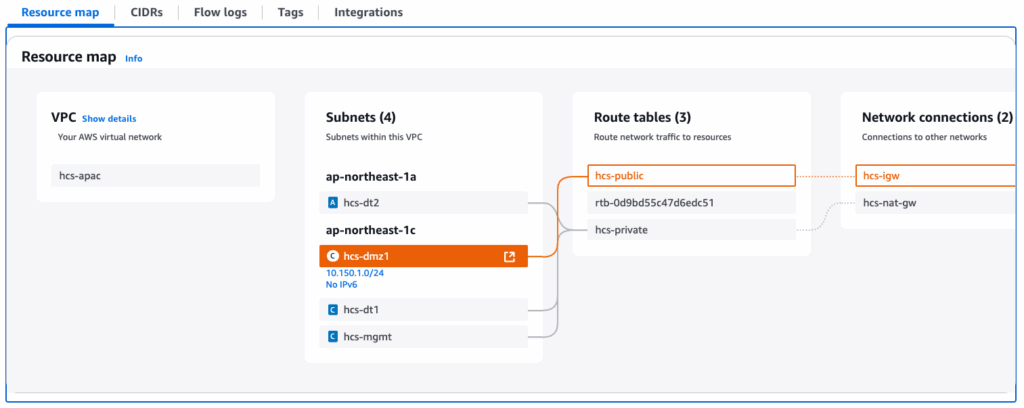The image size is (1024, 408).
Task: Select the hcs-mgmt subnet
Action: (423, 337)
